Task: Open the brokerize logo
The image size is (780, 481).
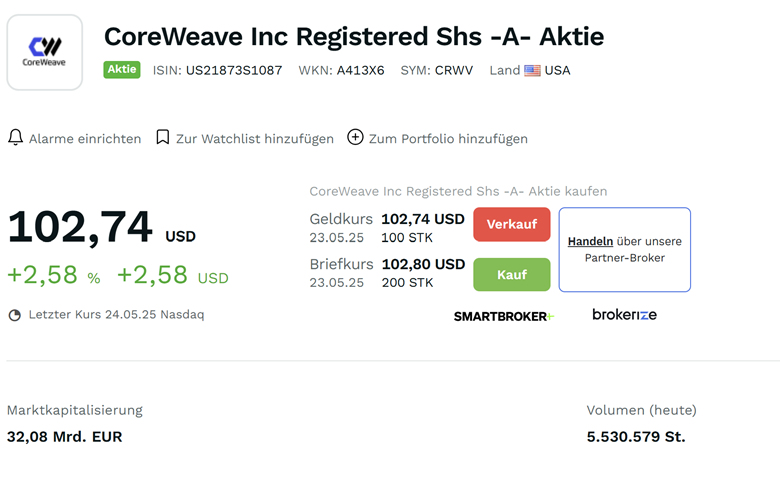Action: pos(624,315)
